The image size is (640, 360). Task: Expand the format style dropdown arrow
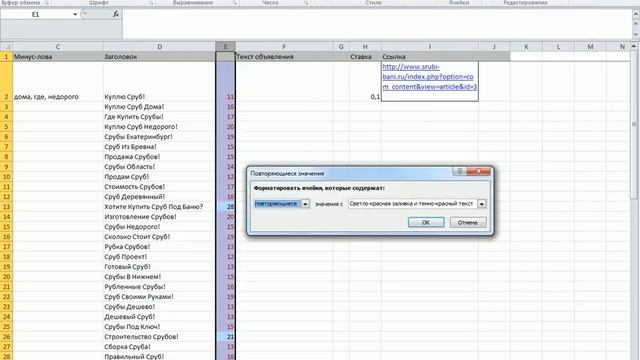click(482, 204)
